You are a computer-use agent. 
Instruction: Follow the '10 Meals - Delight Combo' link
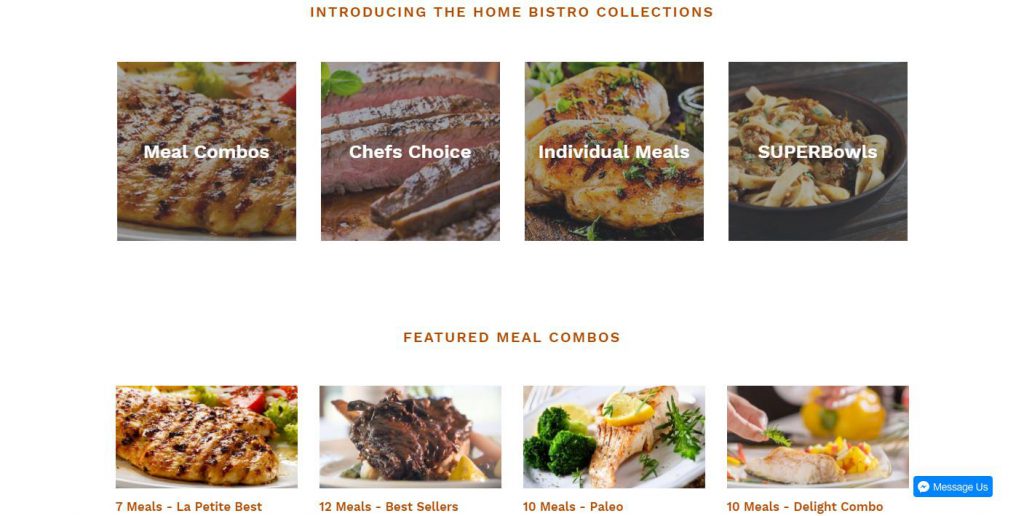805,507
